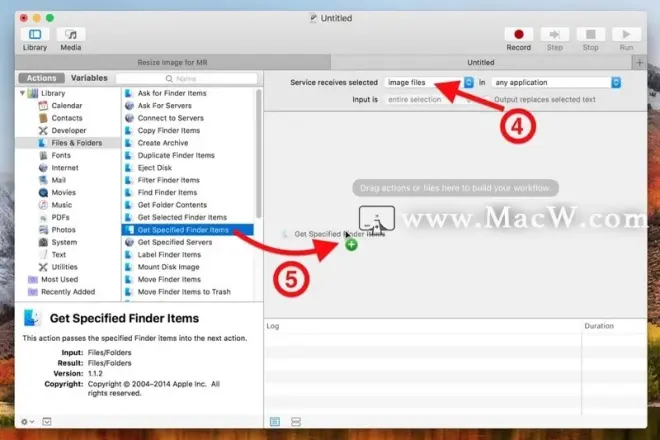Screen dimensions: 660x440
Task: Select the Untitled document tab
Action: coord(481,62)
